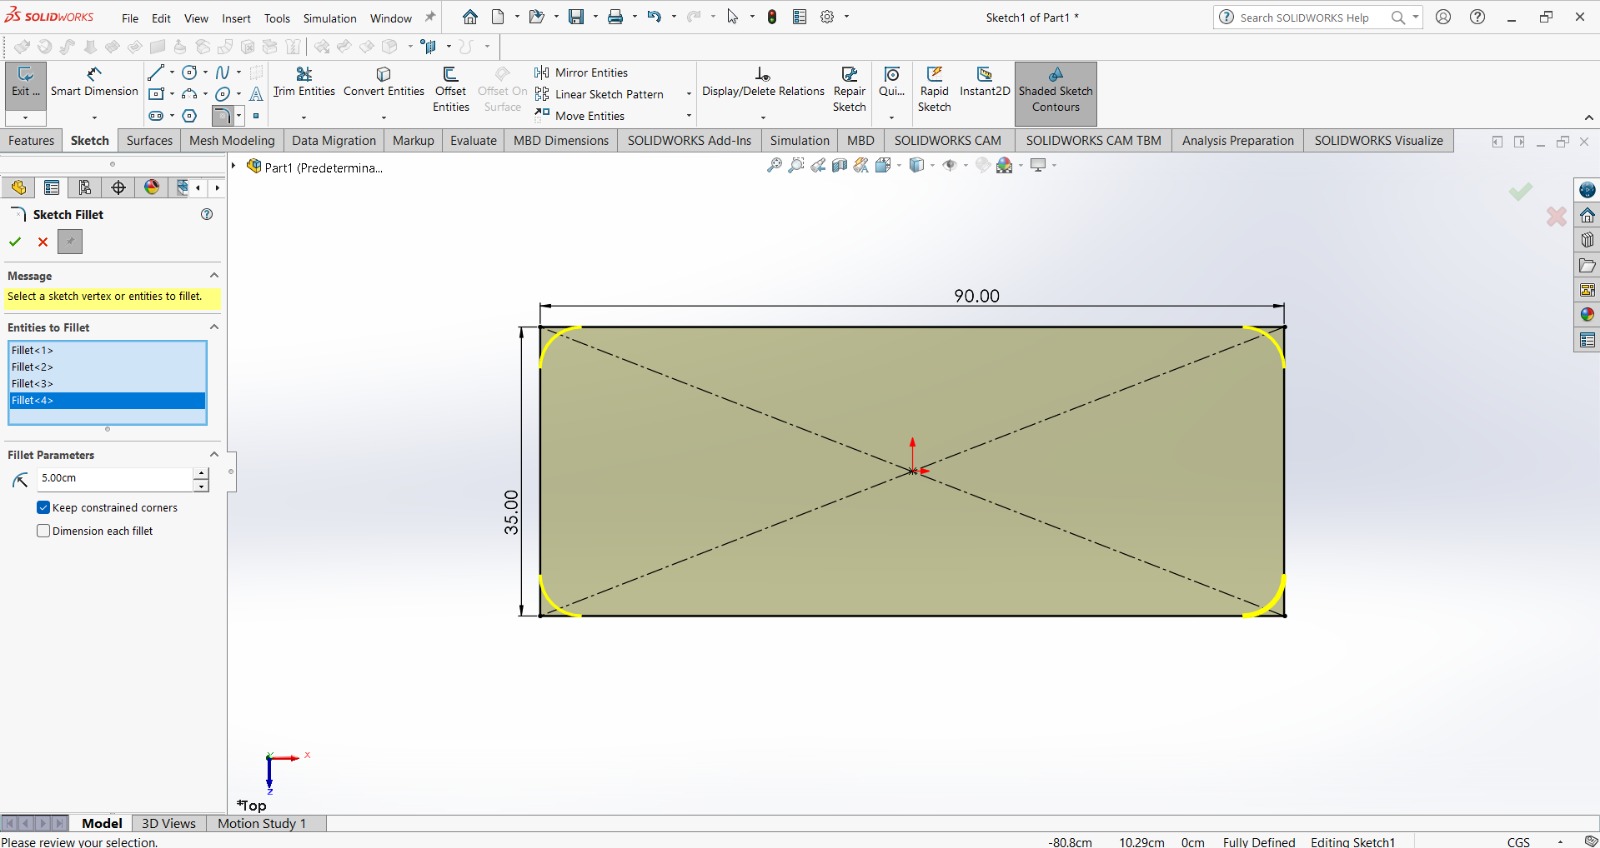Screen dimensions: 1600x848
Task: Select Fillet<2> in the entities list
Action: click(x=33, y=367)
